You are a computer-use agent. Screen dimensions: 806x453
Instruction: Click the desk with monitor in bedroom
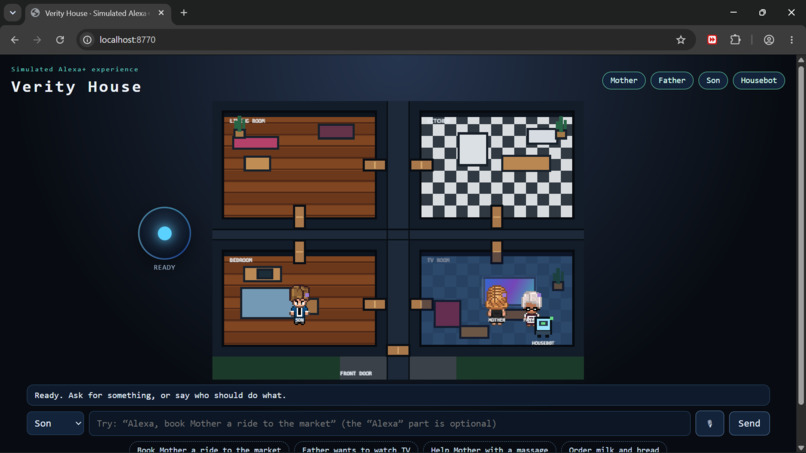(263, 274)
